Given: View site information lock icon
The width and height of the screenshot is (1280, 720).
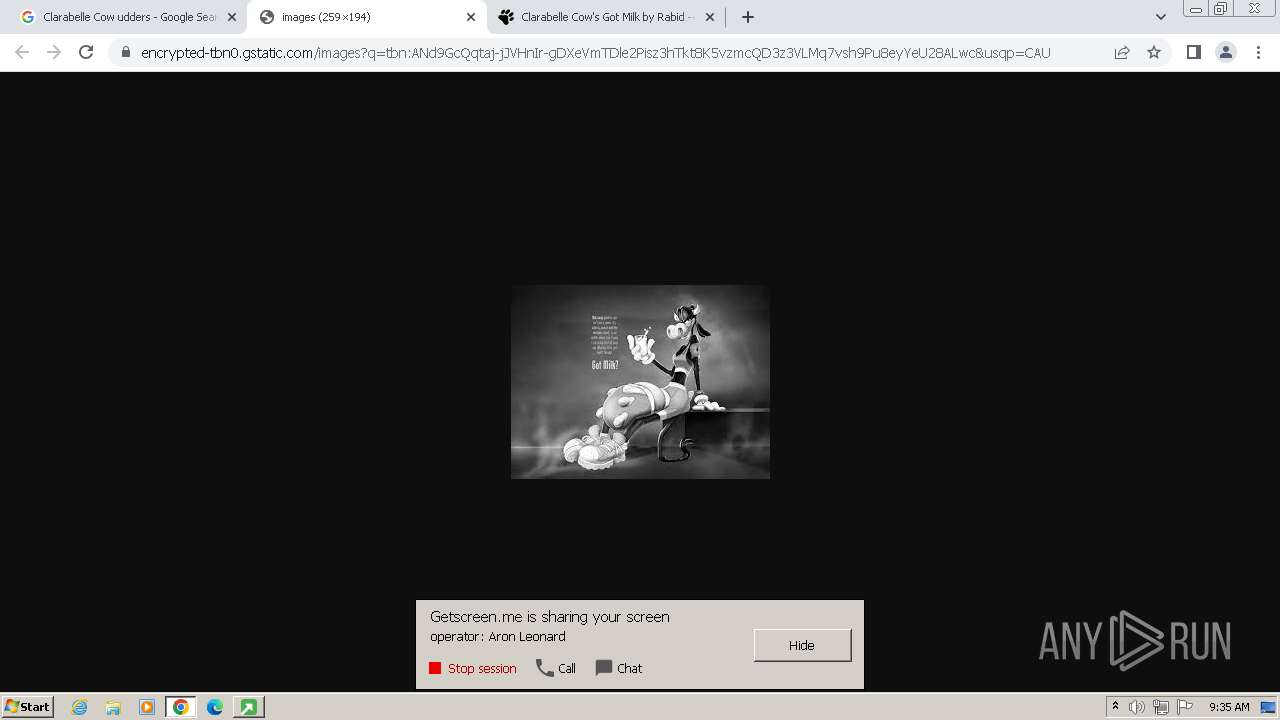Looking at the screenshot, I should (126, 53).
